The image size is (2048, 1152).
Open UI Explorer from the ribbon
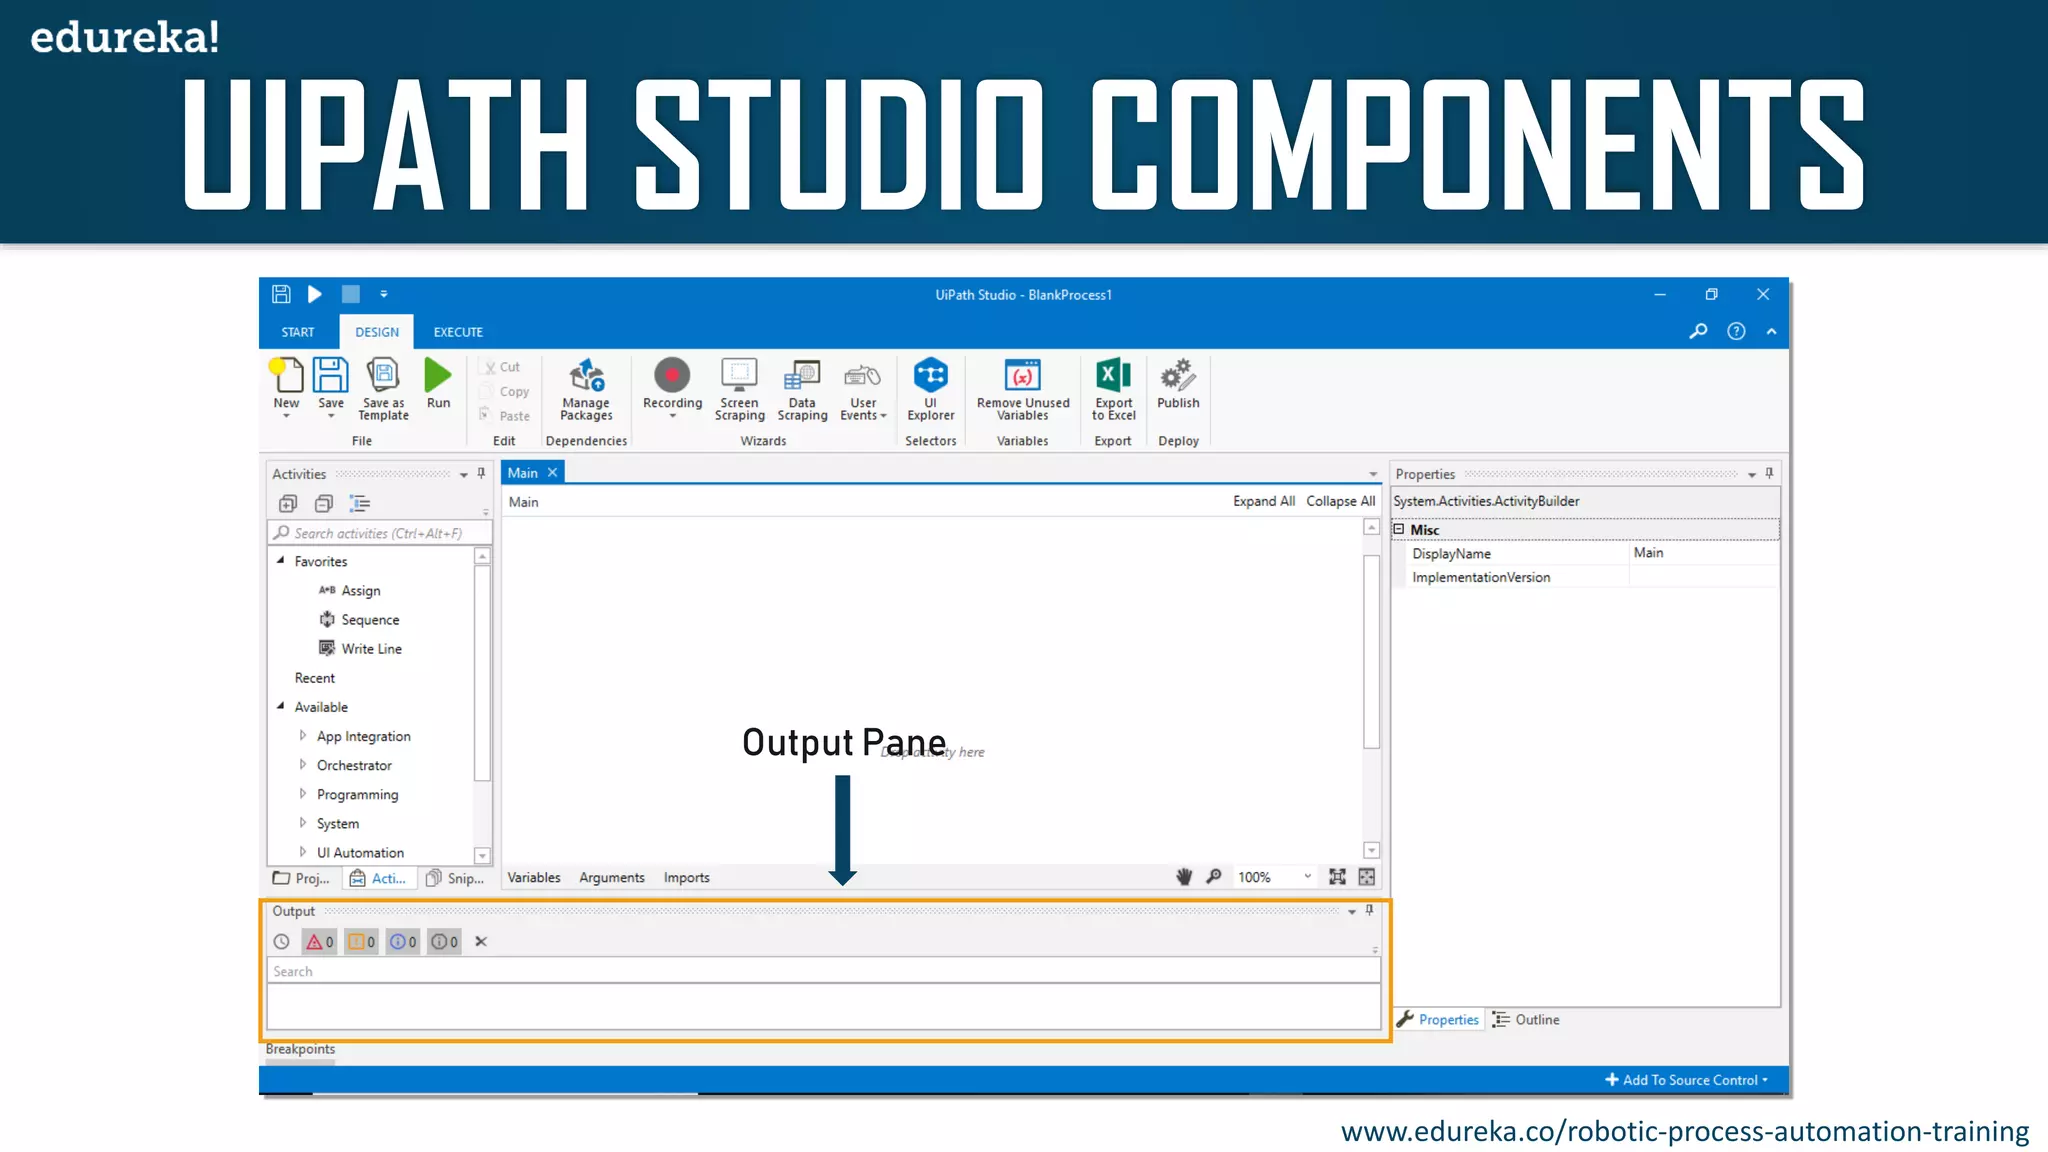tap(930, 376)
